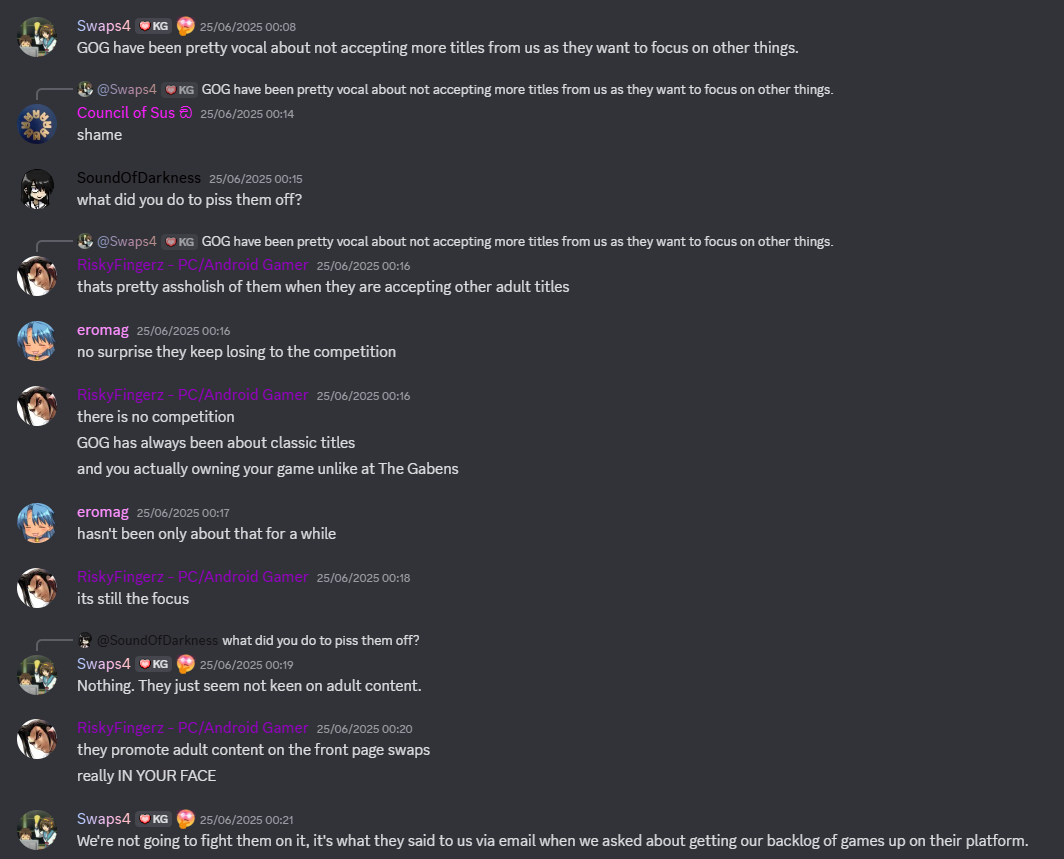Jump to quoted 'what did you do to piss them off?' reply

[x=321, y=641]
